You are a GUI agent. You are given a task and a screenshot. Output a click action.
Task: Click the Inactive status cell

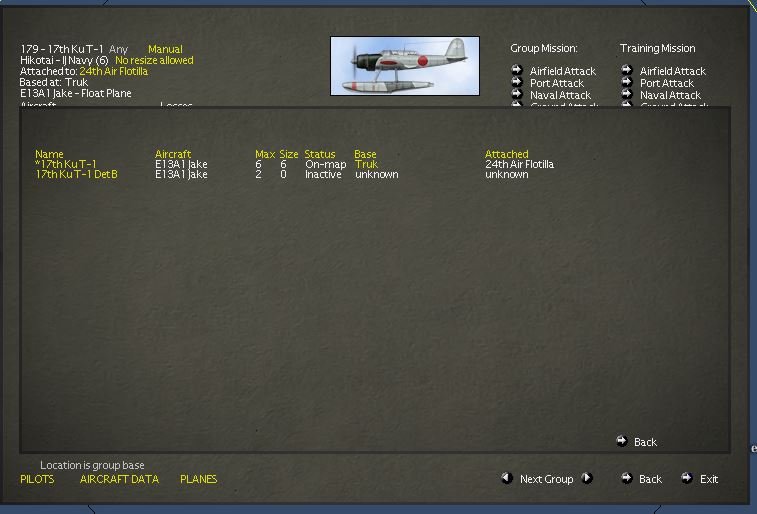323,174
